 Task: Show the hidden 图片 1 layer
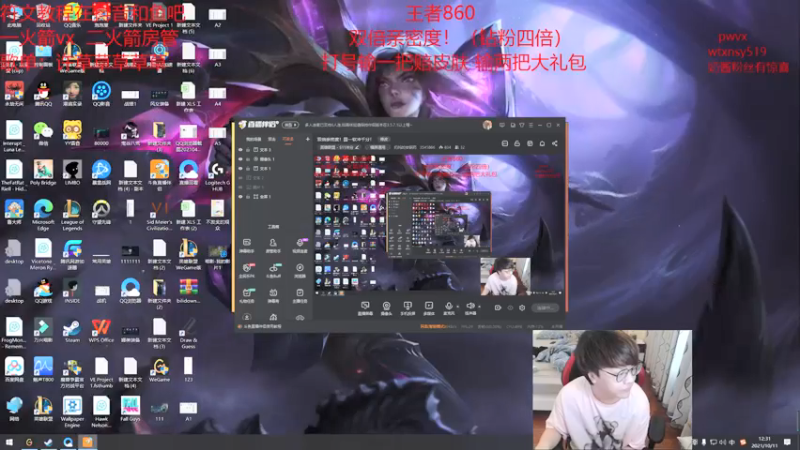pos(240,187)
